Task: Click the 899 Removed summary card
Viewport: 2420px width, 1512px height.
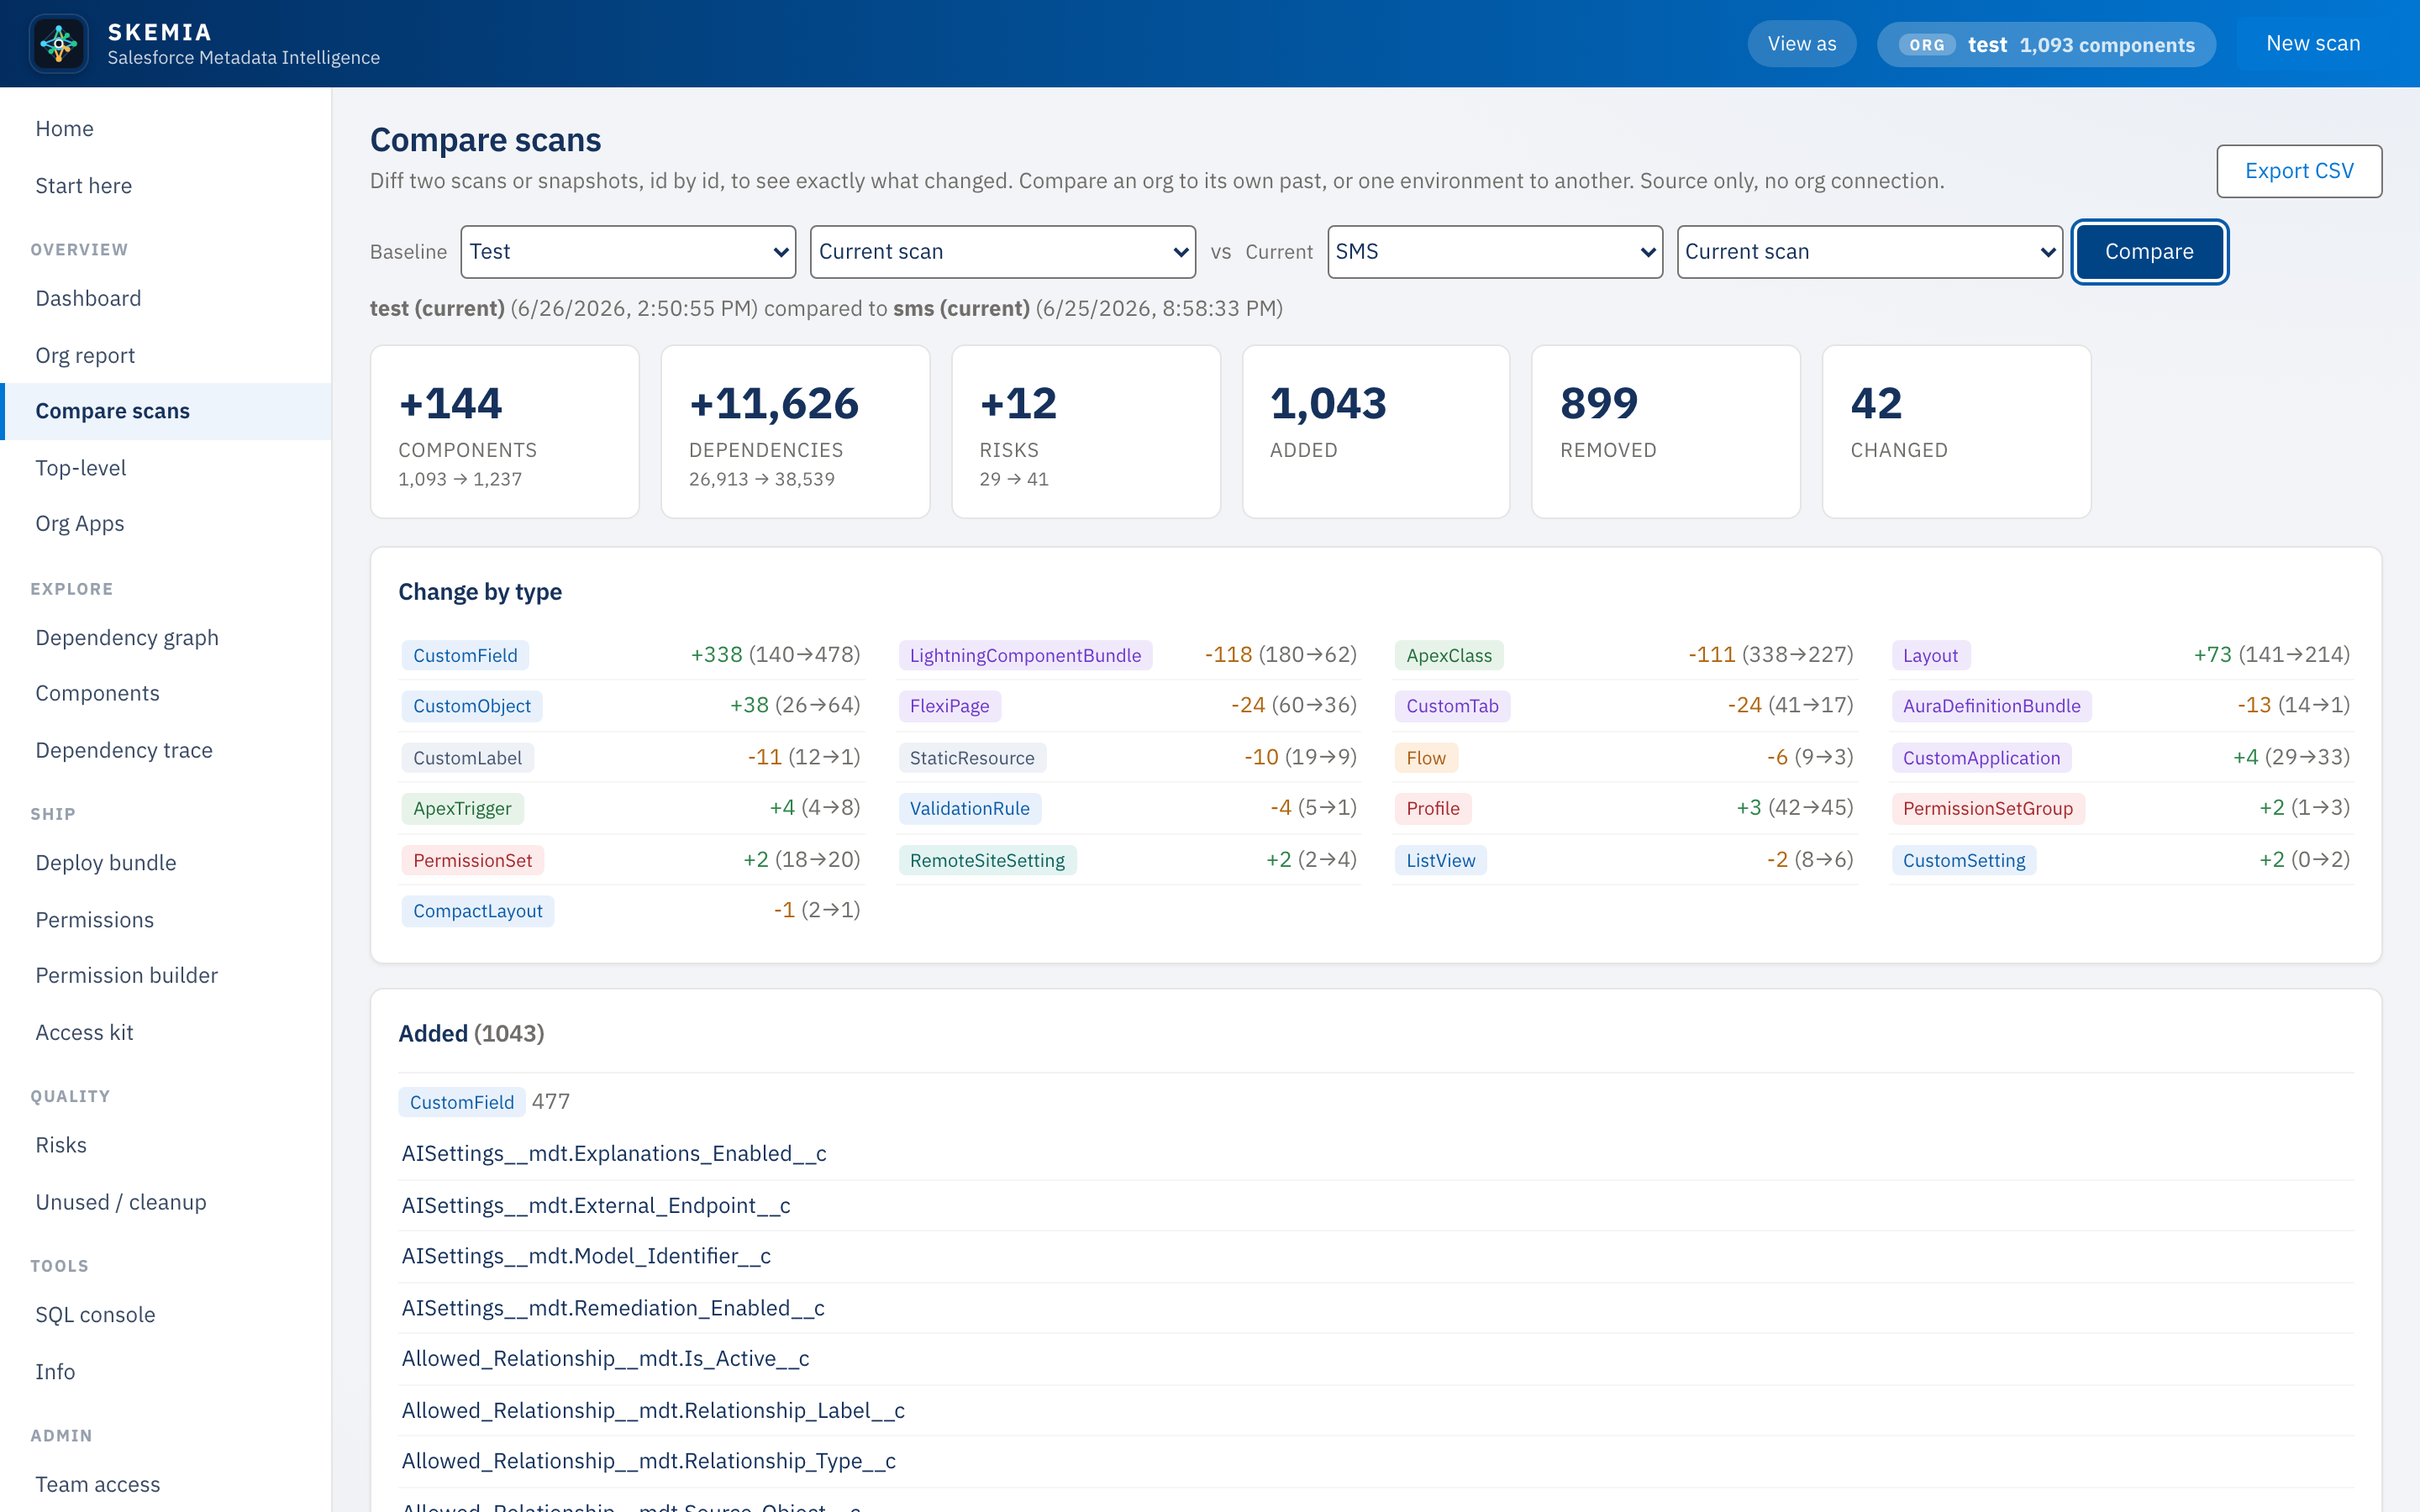Action: tap(1666, 432)
